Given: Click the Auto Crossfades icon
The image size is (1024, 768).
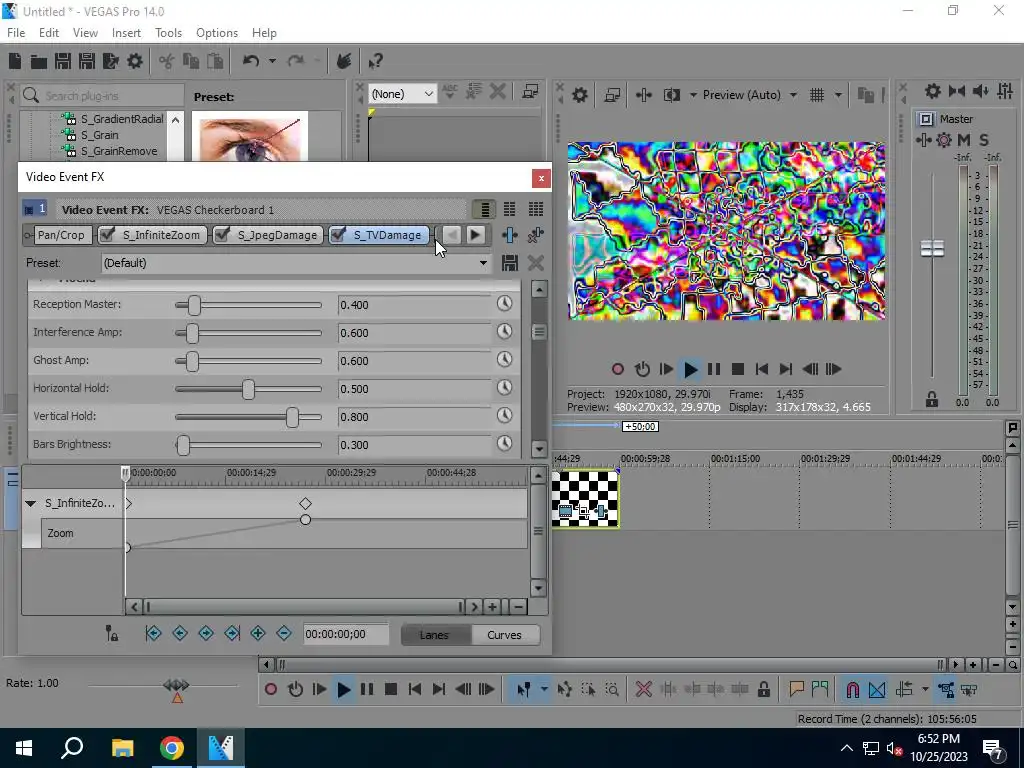Looking at the screenshot, I should click(x=877, y=690).
